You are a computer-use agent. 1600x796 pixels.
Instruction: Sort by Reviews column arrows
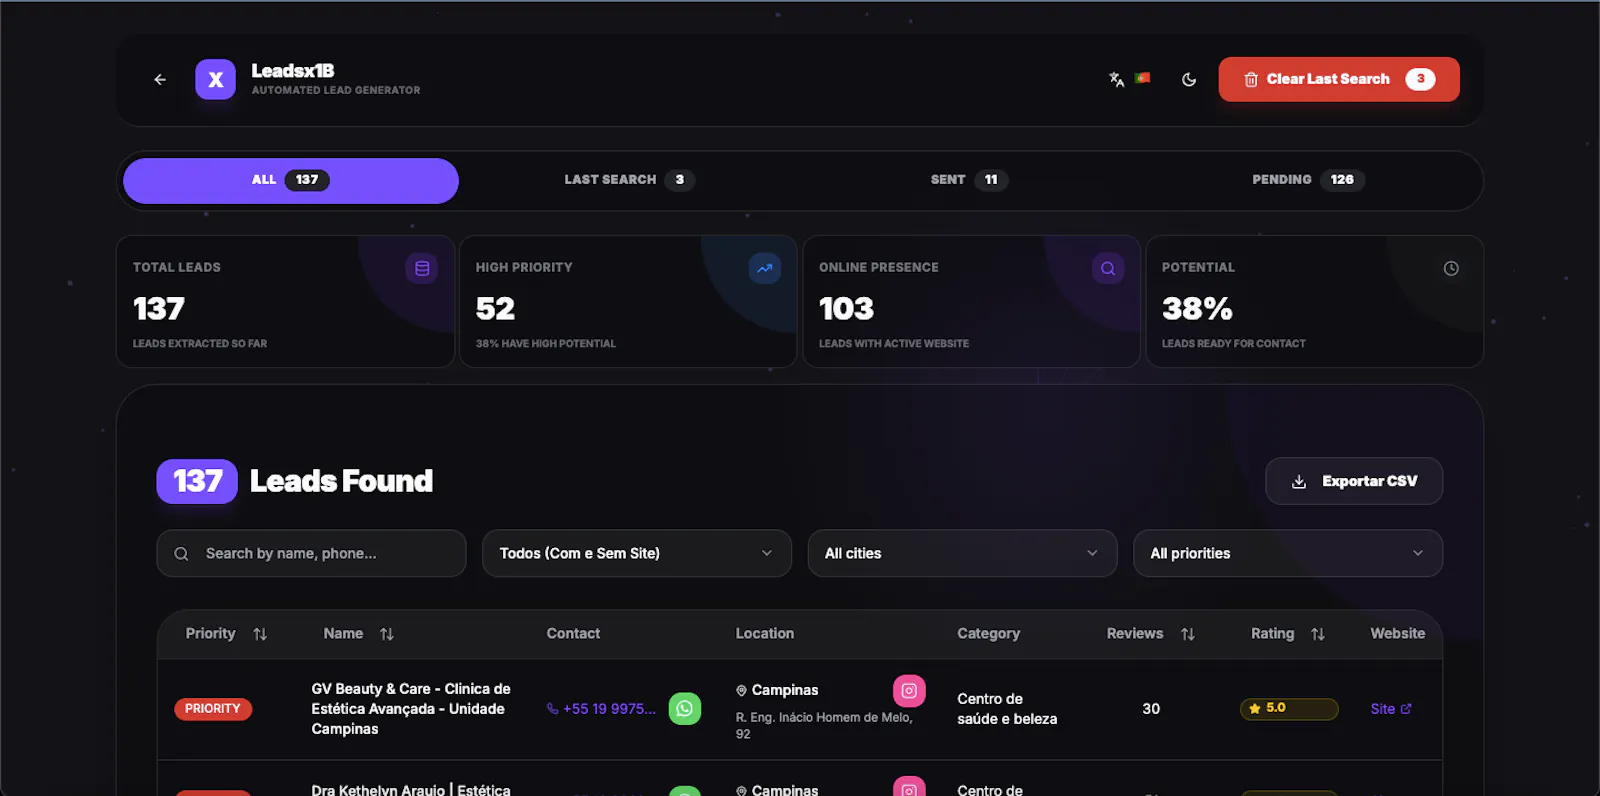1188,634
